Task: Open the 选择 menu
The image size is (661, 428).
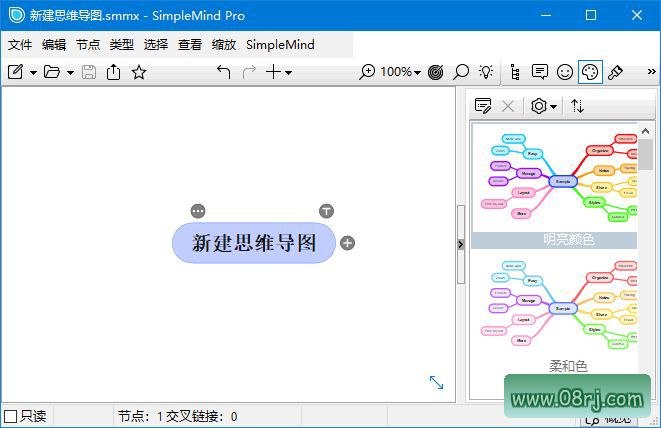Action: [x=156, y=44]
